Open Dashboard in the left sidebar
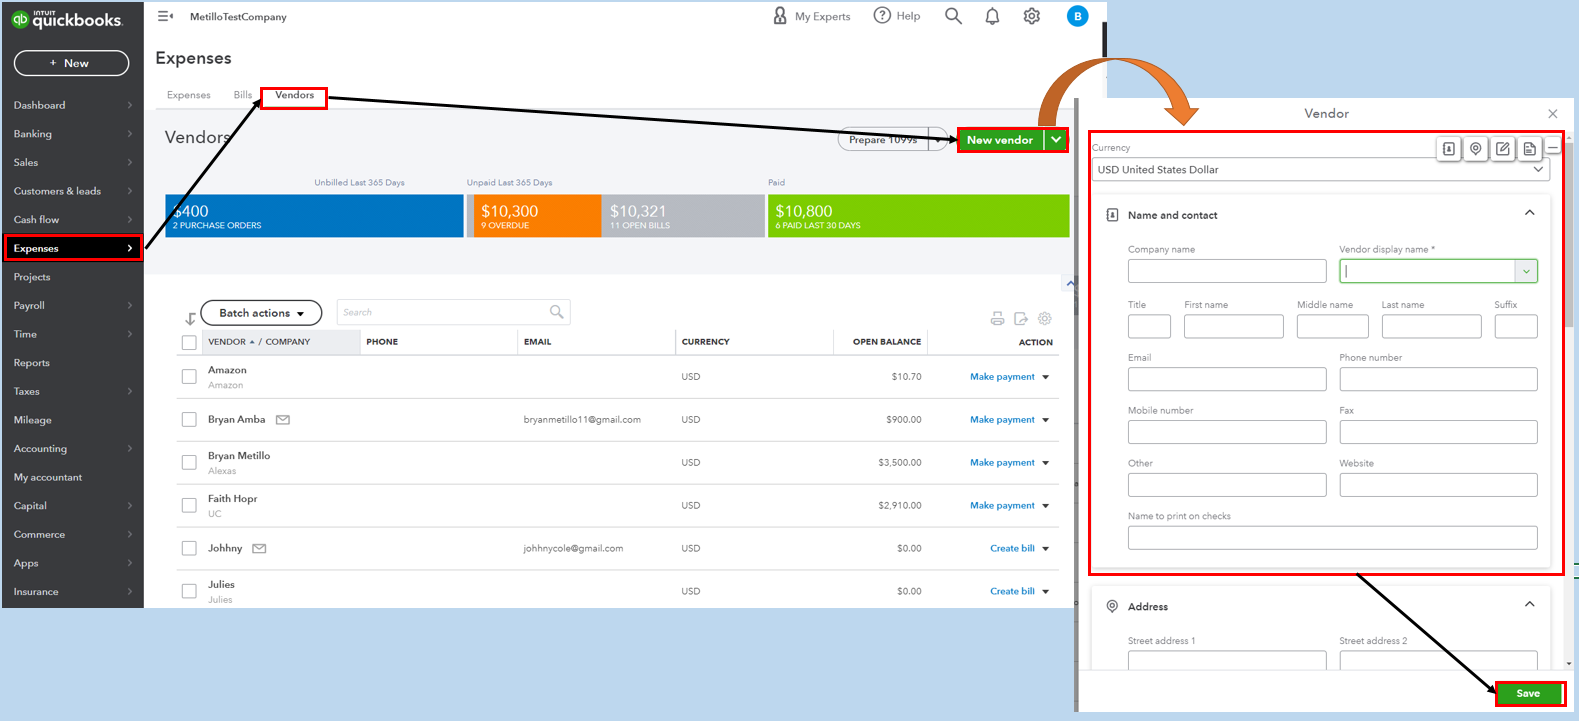This screenshot has height=721, width=1579. [x=72, y=105]
